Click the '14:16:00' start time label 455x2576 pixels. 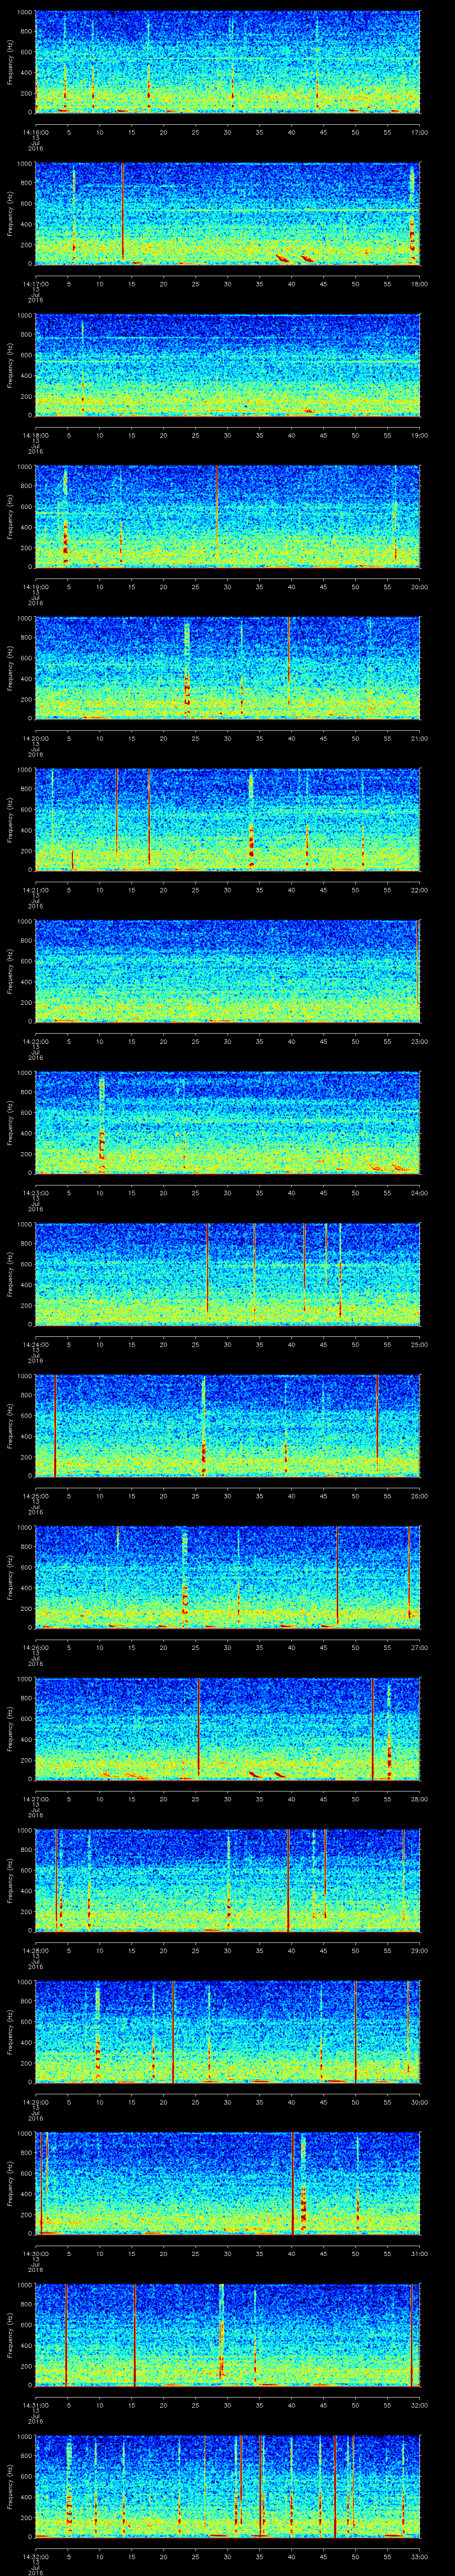pos(36,132)
